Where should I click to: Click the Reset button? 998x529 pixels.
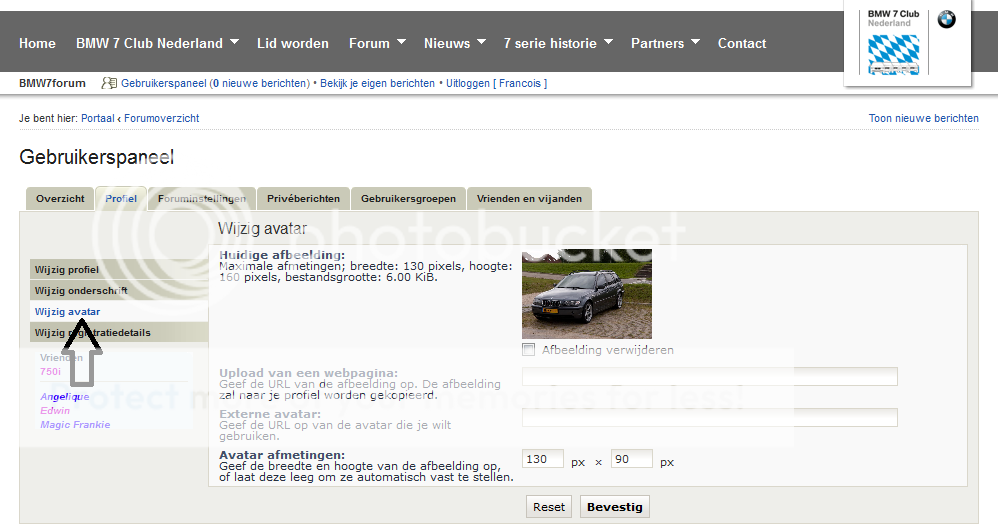point(549,507)
